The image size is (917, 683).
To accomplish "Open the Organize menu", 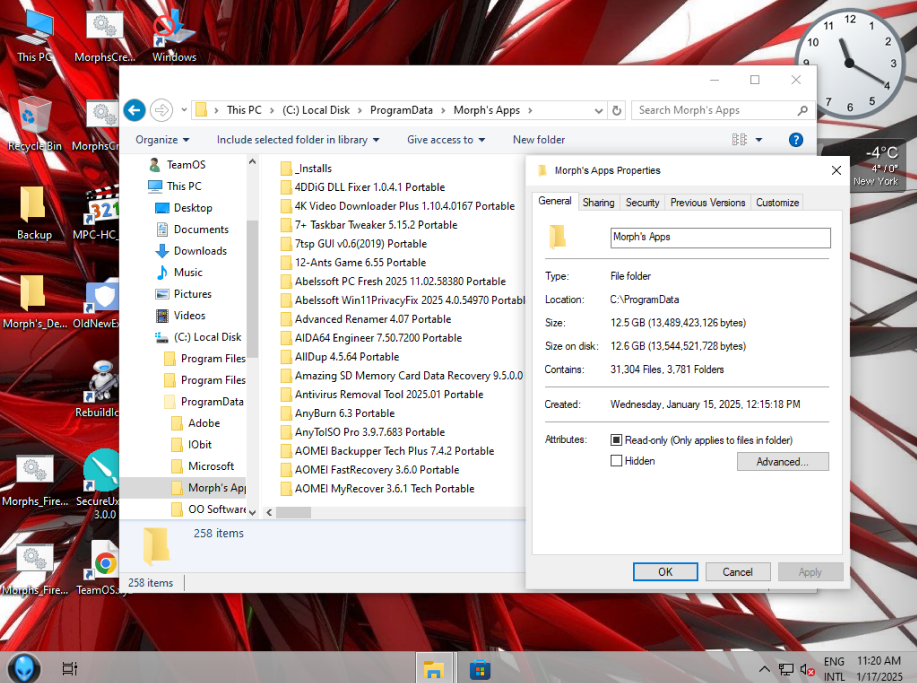I will 162,140.
